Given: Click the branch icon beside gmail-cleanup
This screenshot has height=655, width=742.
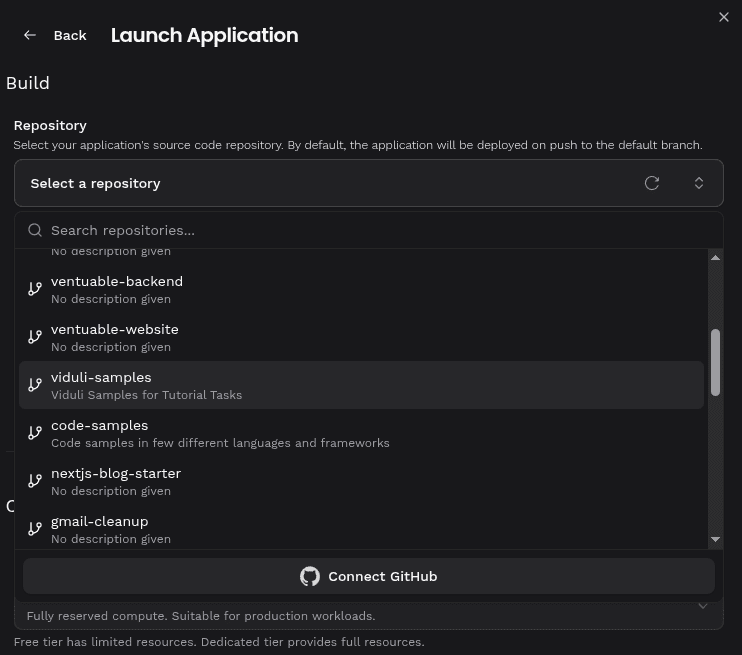Looking at the screenshot, I should (x=35, y=529).
